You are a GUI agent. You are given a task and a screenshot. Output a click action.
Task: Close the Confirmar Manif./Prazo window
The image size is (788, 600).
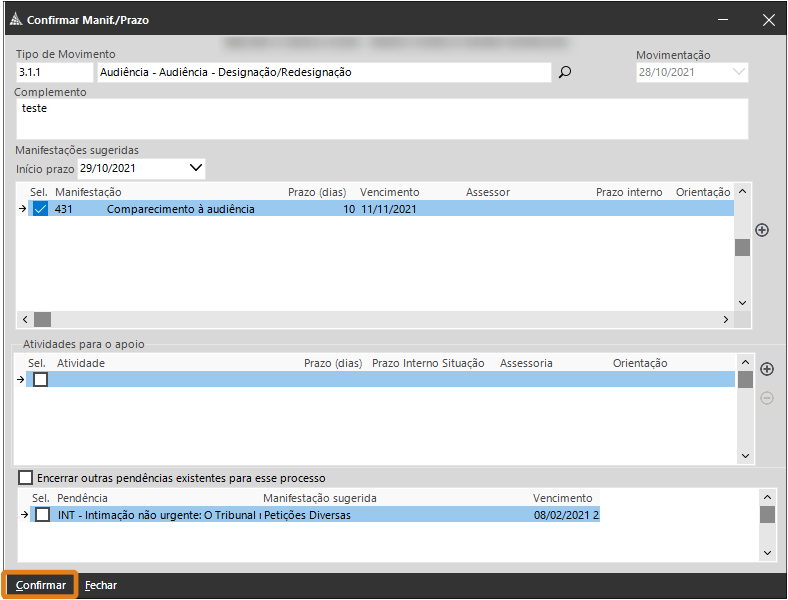(768, 20)
